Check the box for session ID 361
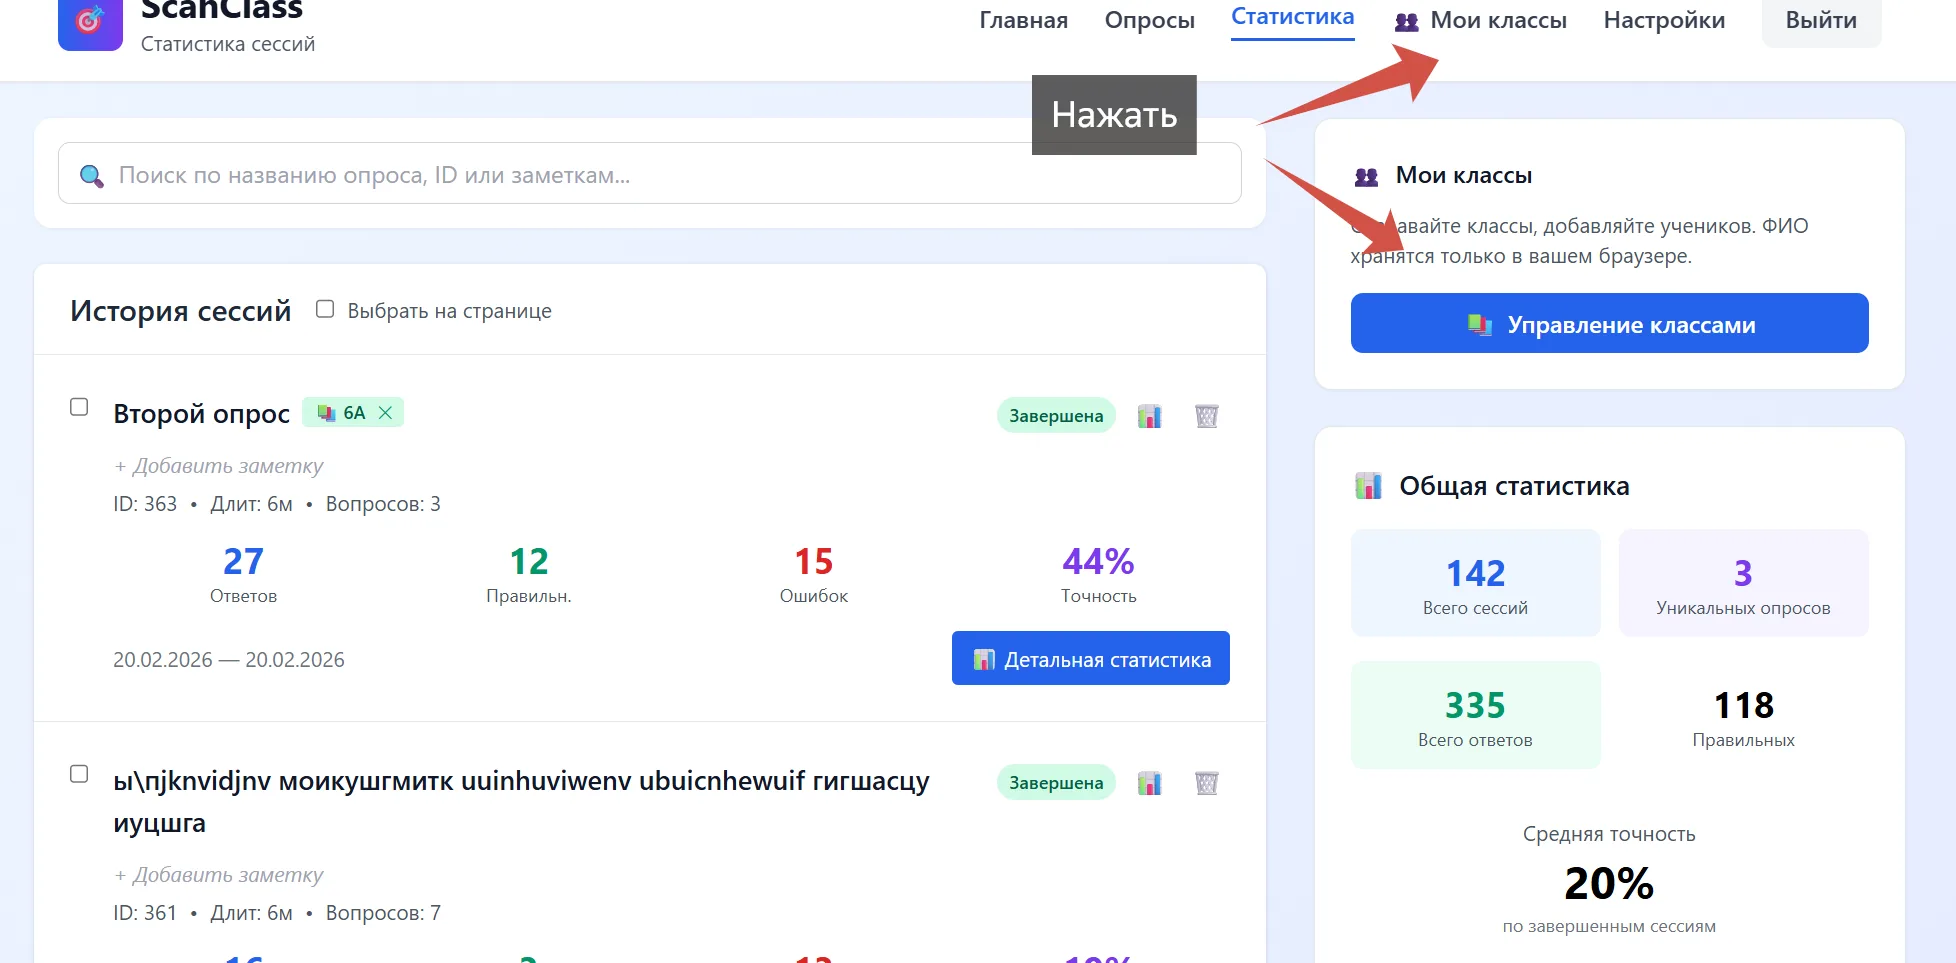This screenshot has width=1956, height=963. point(79,774)
